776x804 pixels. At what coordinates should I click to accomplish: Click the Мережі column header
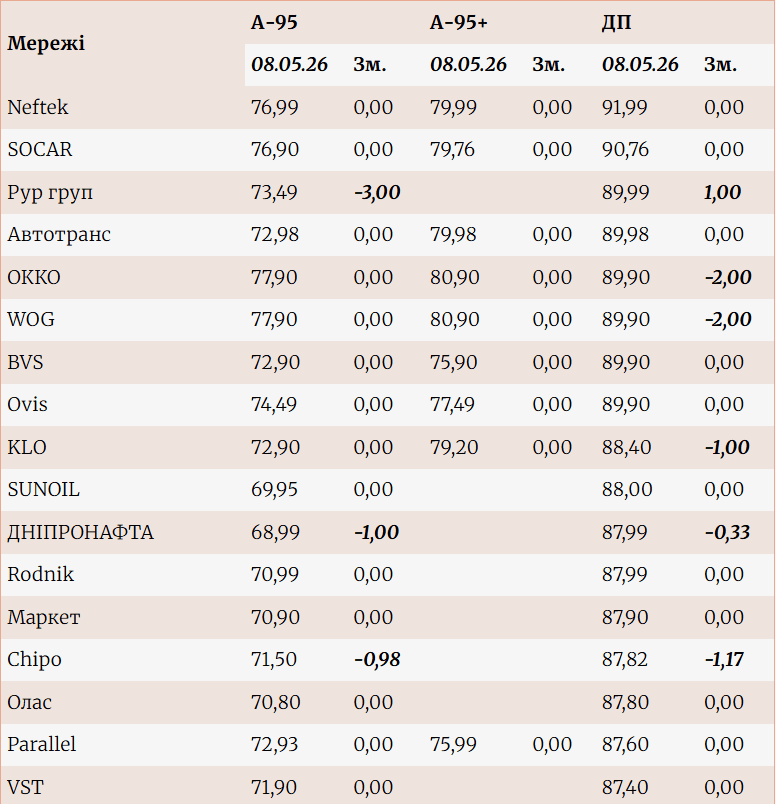click(46, 43)
